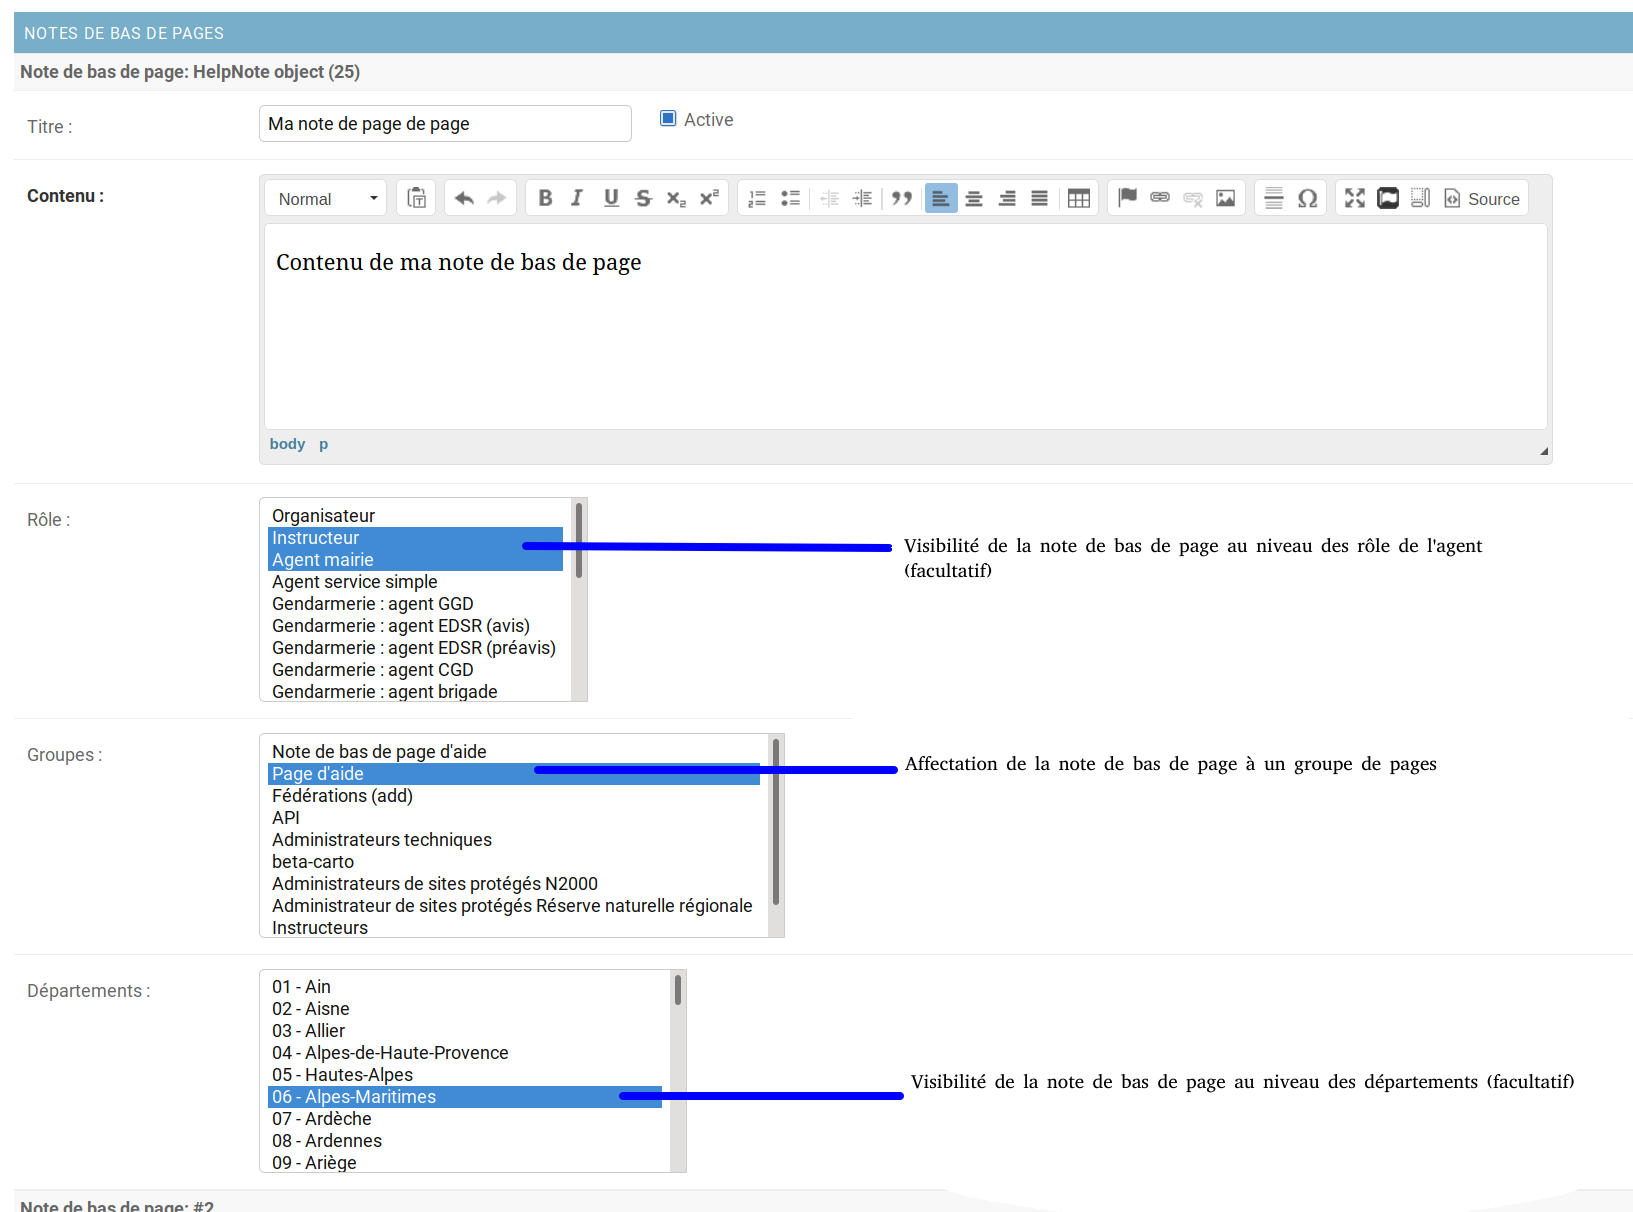
Task: Select the superscript option
Action: 709,197
